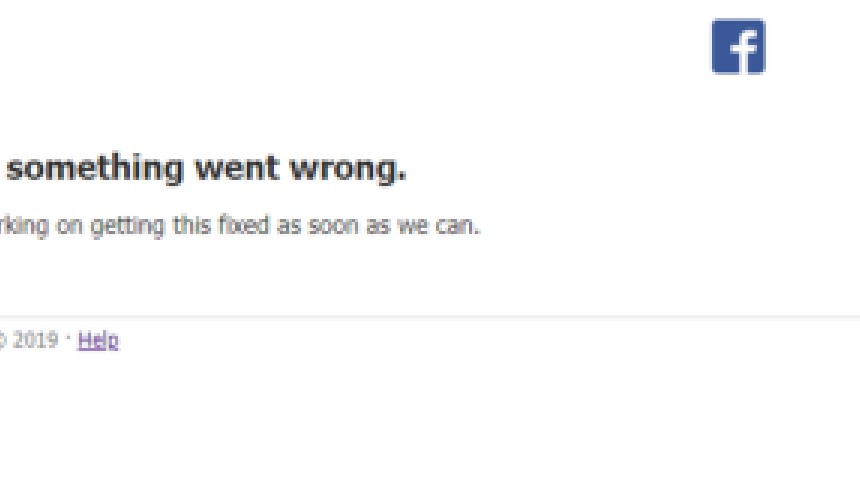
Task: Click the white 'f' letter inside the logo
Action: click(745, 51)
